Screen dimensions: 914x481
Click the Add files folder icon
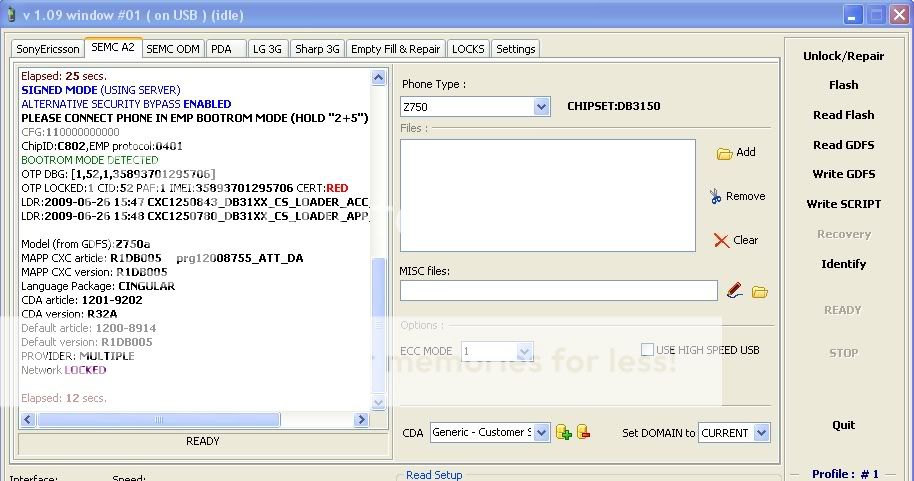(724, 153)
